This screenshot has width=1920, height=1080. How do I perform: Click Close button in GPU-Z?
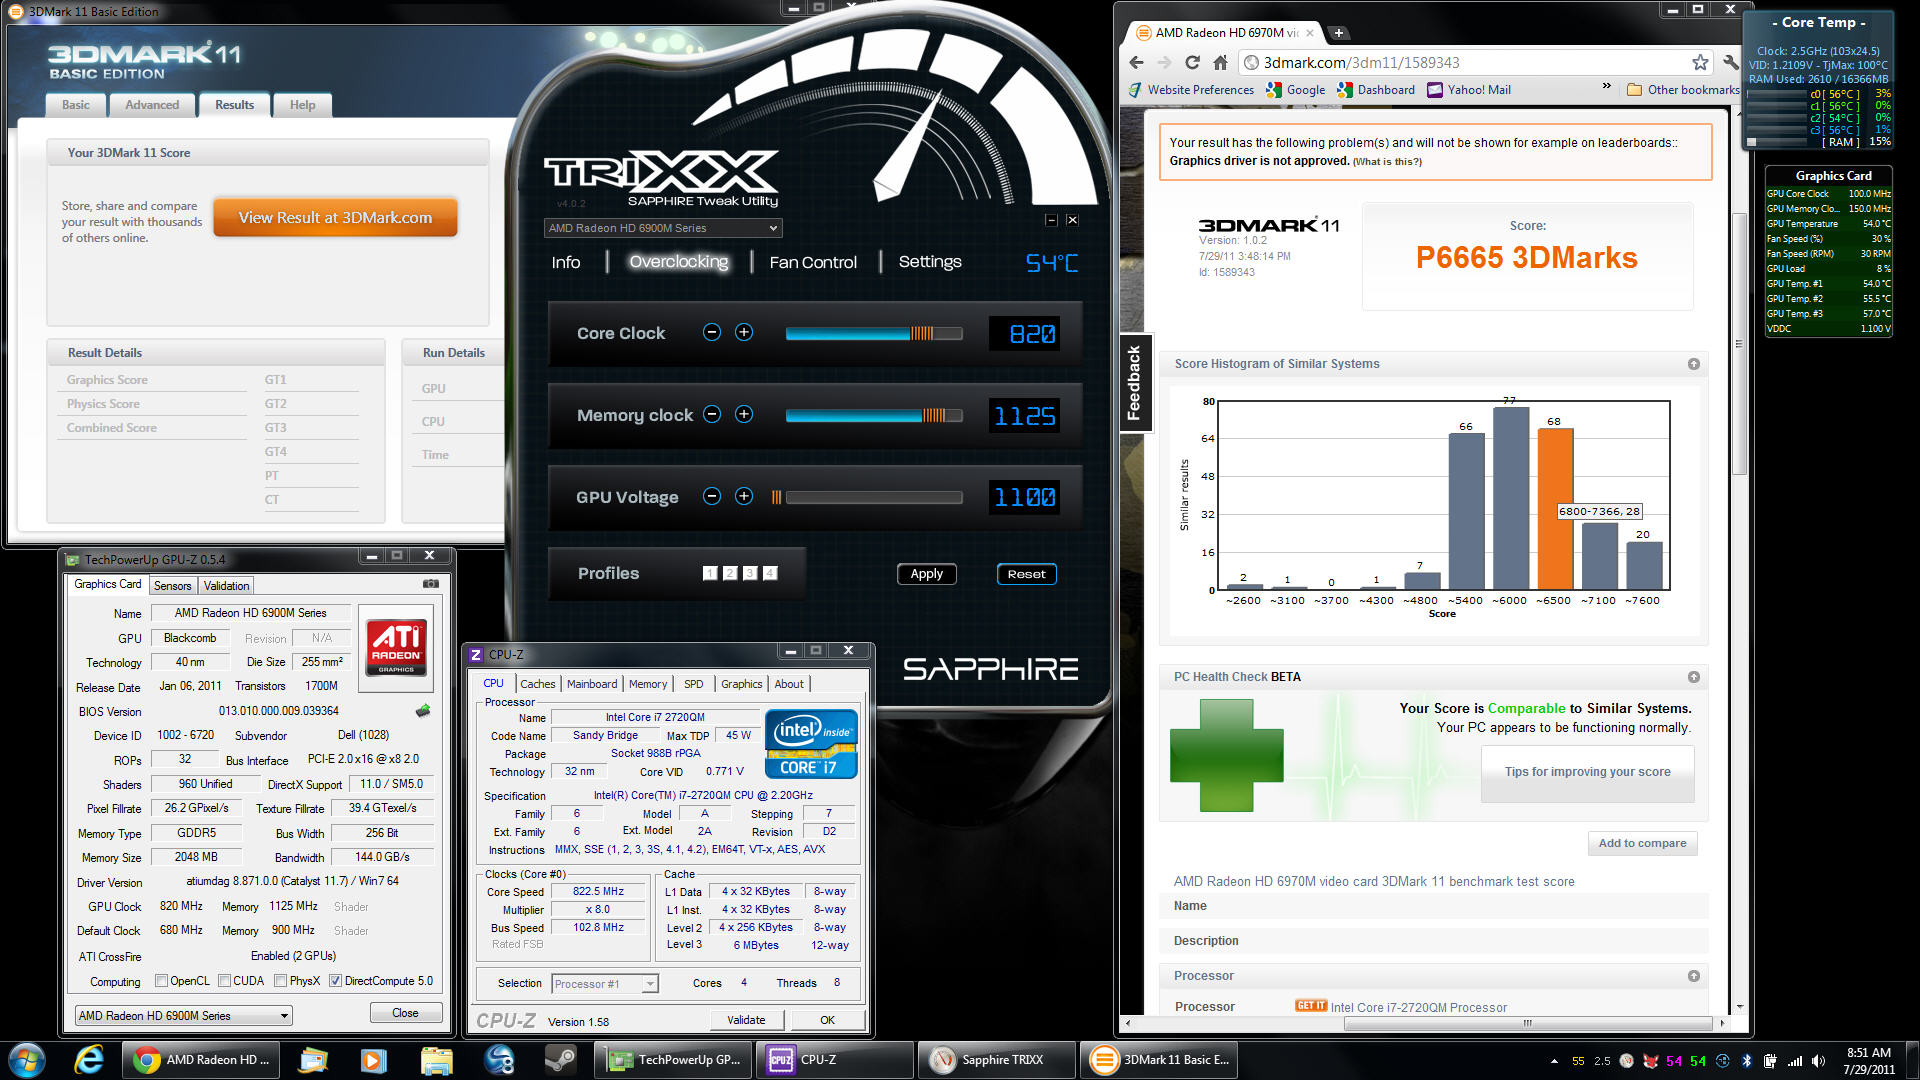[x=405, y=1013]
